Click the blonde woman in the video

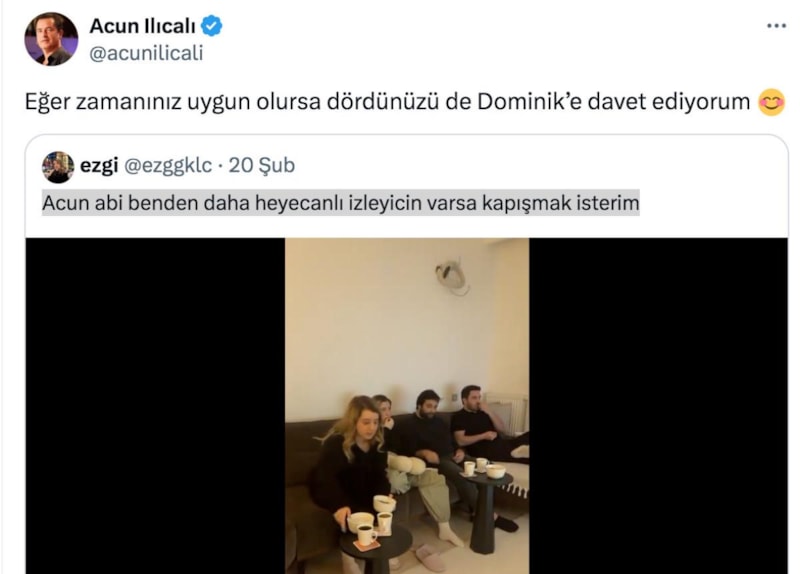click(x=352, y=459)
